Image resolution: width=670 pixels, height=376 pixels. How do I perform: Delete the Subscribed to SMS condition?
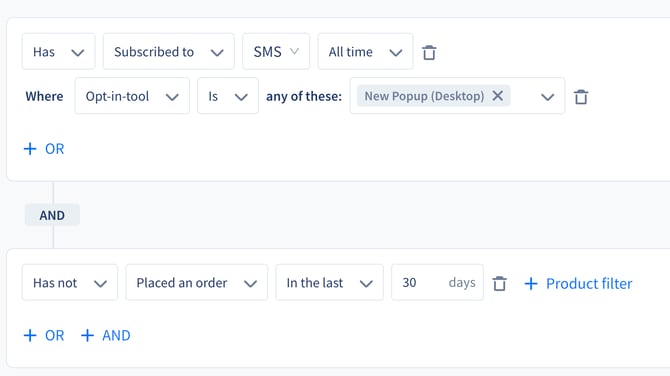429,53
